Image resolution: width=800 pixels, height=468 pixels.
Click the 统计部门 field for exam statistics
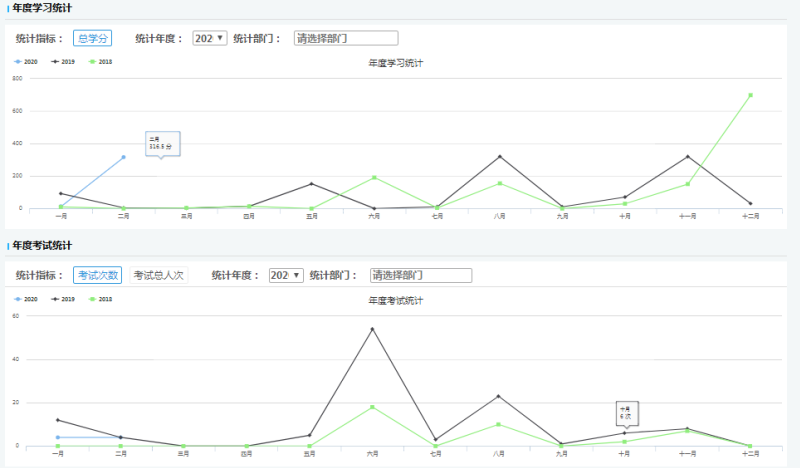coord(421,275)
